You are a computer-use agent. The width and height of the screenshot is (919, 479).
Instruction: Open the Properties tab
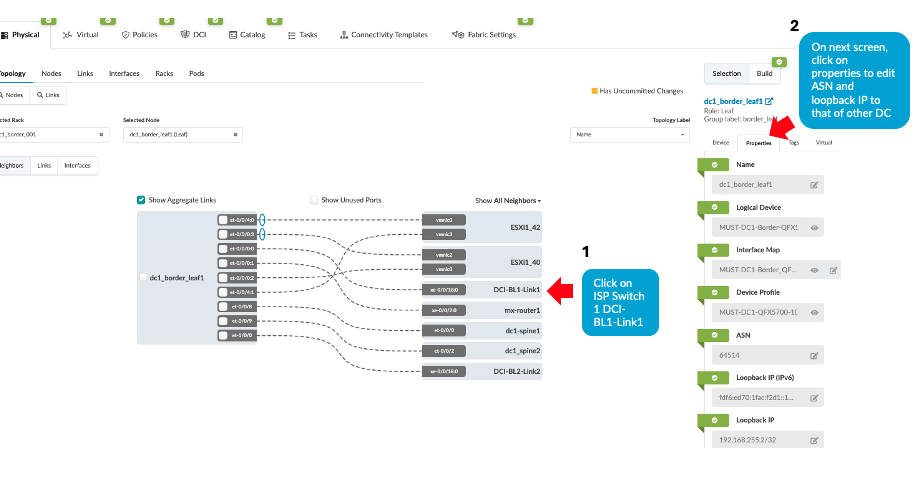pos(758,143)
